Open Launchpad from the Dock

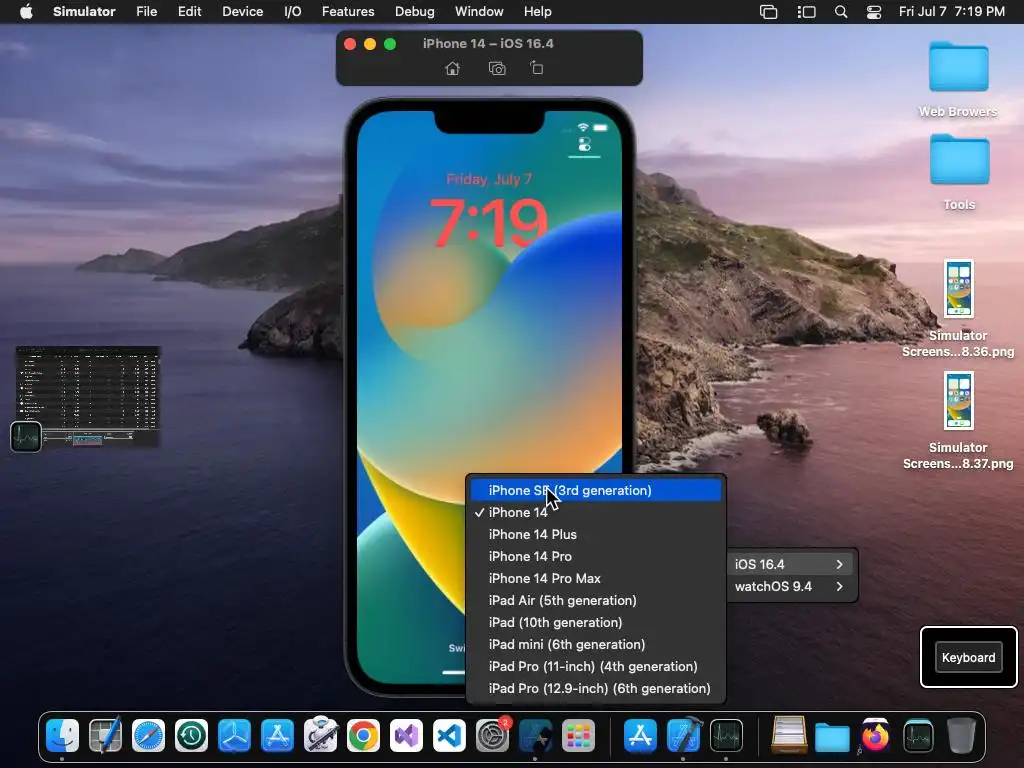[579, 737]
